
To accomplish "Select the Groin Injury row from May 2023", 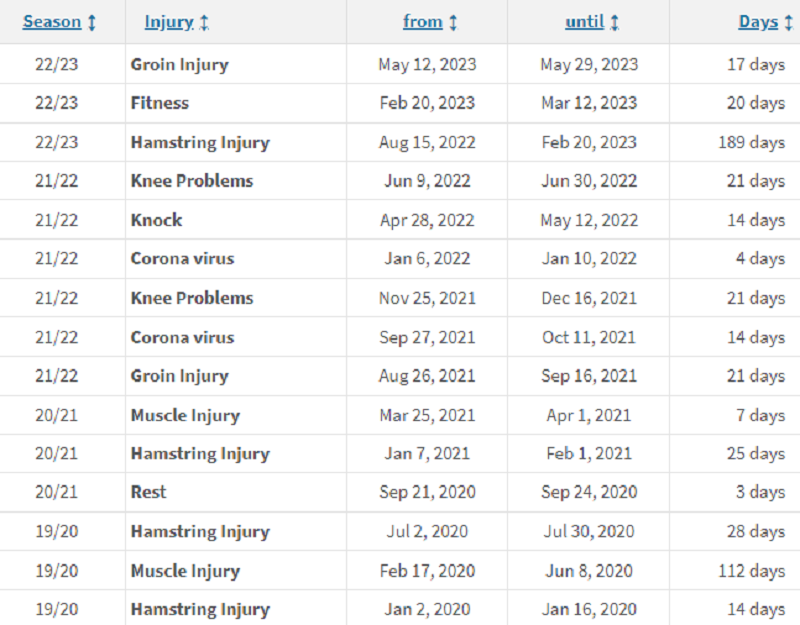I will (x=400, y=64).
